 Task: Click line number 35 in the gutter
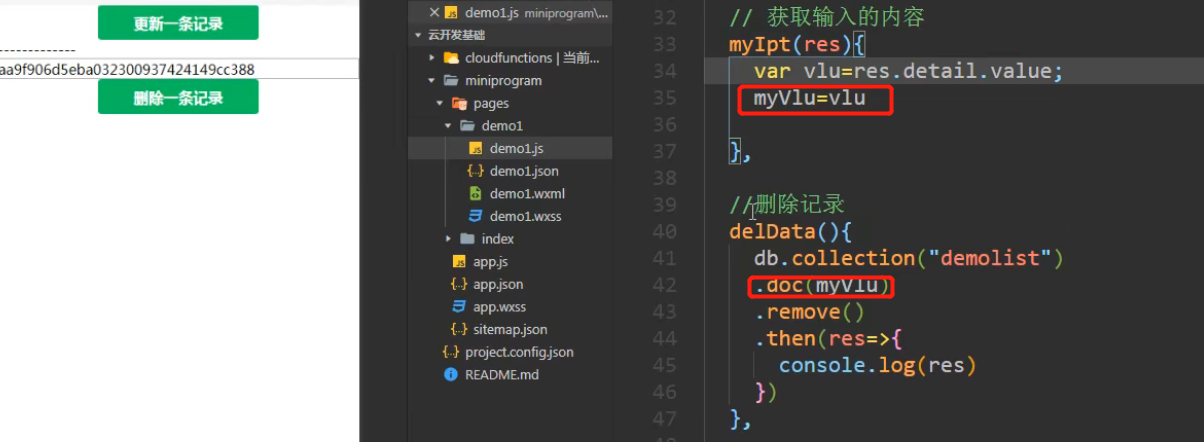(664, 98)
